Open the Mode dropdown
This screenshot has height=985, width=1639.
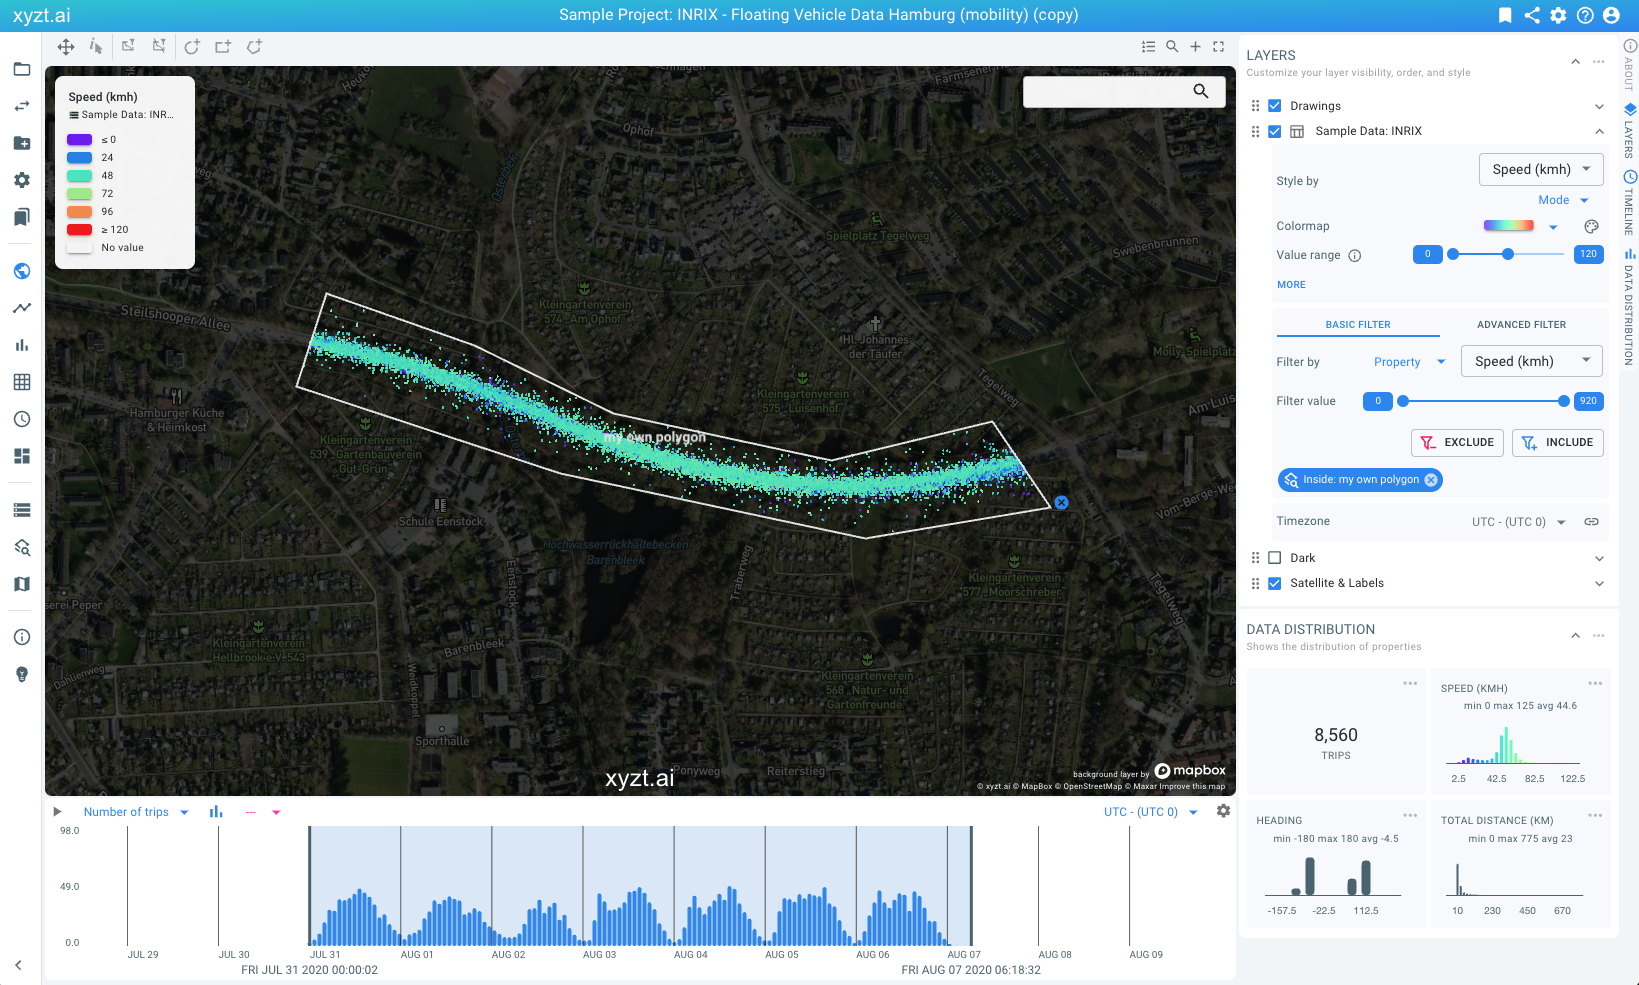1564,200
